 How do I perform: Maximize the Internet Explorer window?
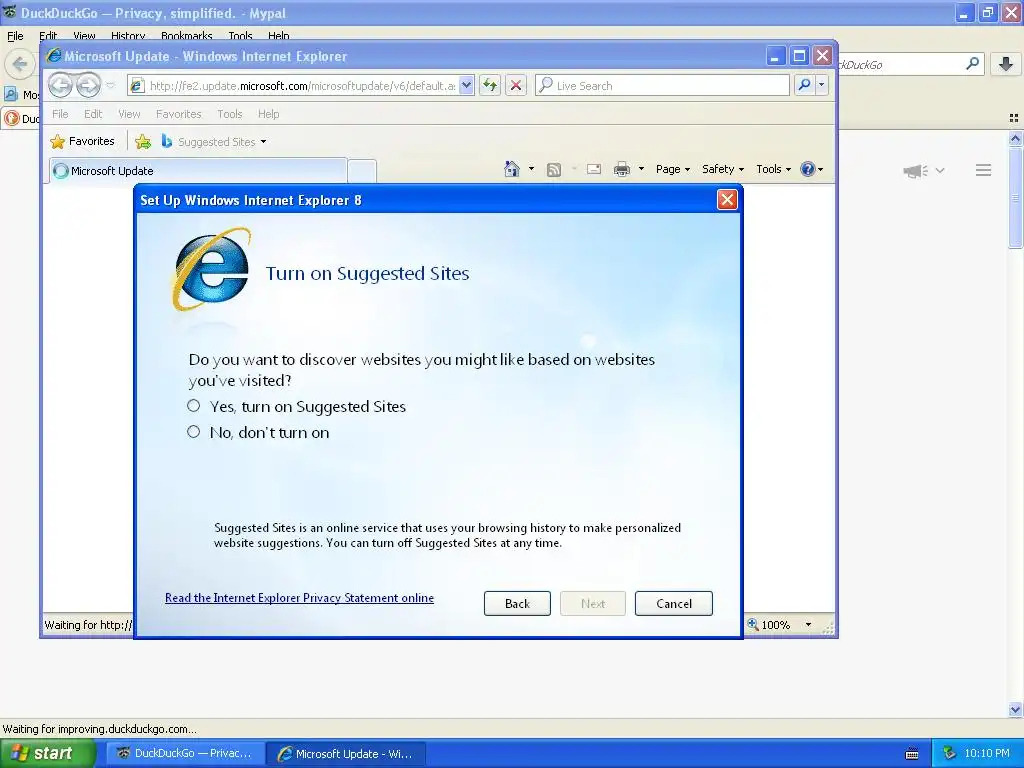point(799,56)
